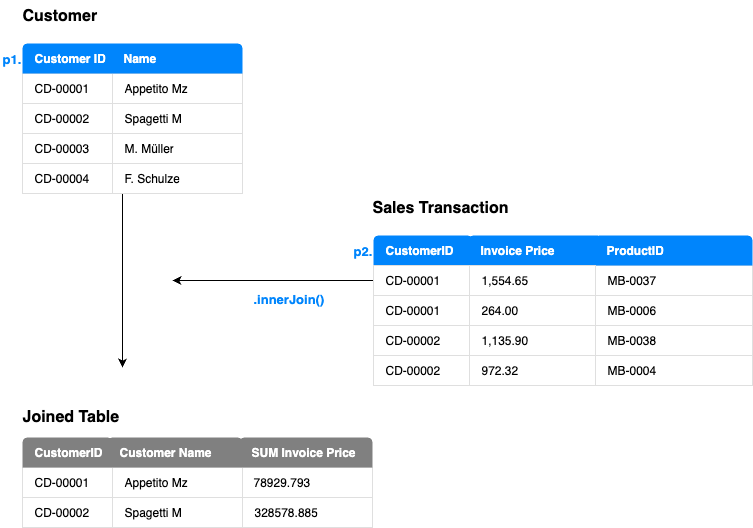Viewport: 753px width, 528px height.
Task: Select the M. Müller cell
Action: pyautogui.click(x=149, y=149)
